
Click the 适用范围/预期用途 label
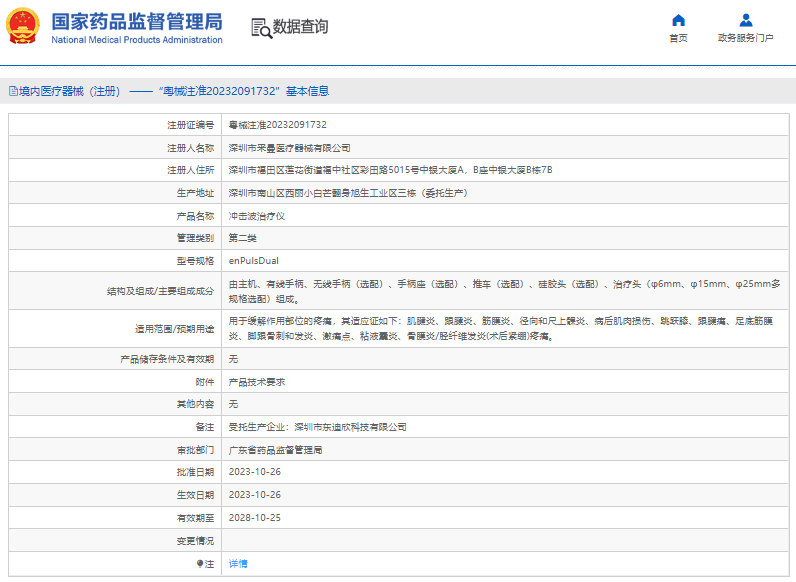tap(175, 329)
